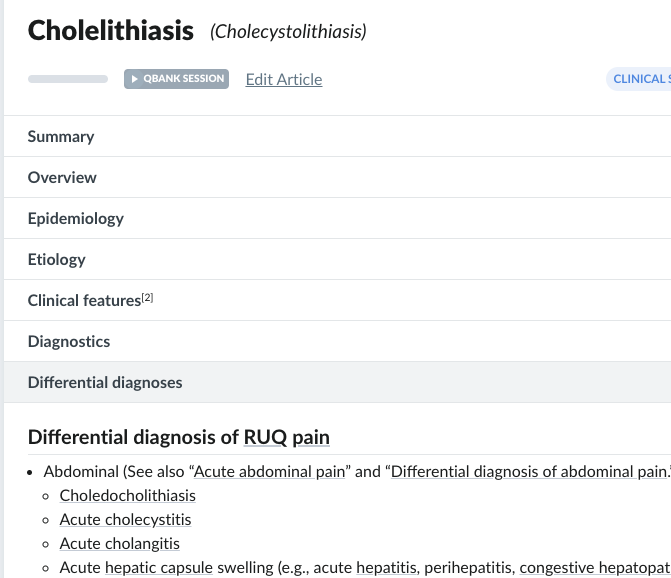Screen dimensions: 671x578
Task: Expand the Overview section
Action: (62, 177)
